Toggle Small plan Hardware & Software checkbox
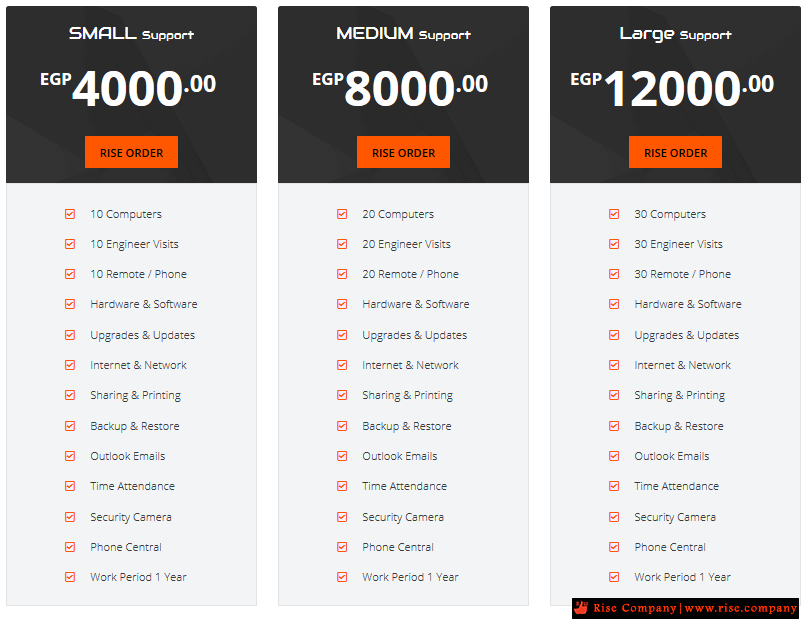810x622 pixels. pyautogui.click(x=70, y=304)
